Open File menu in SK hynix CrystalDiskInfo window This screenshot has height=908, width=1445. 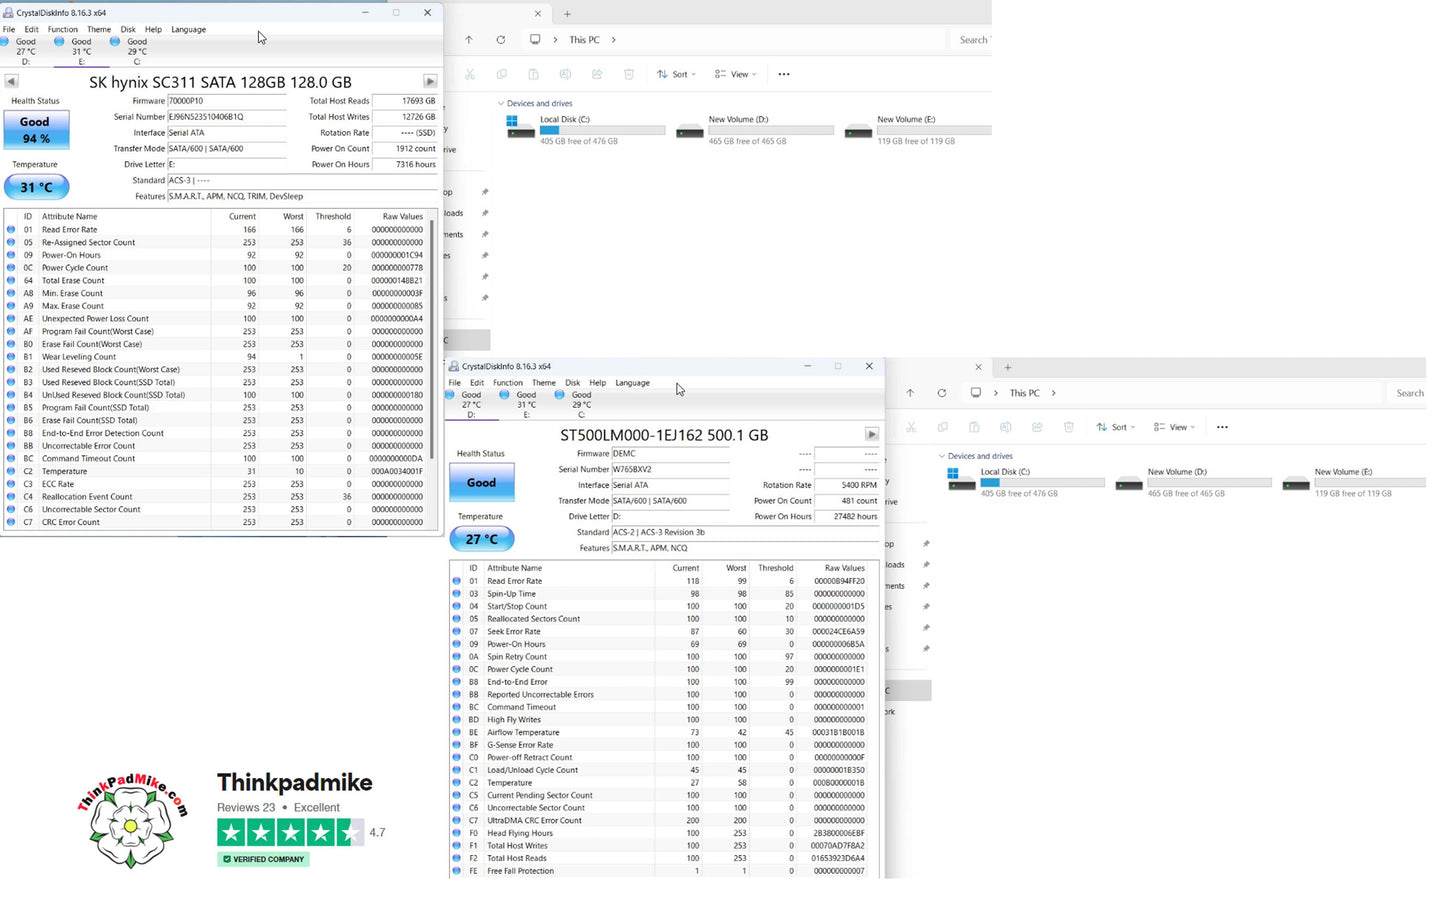[9, 29]
